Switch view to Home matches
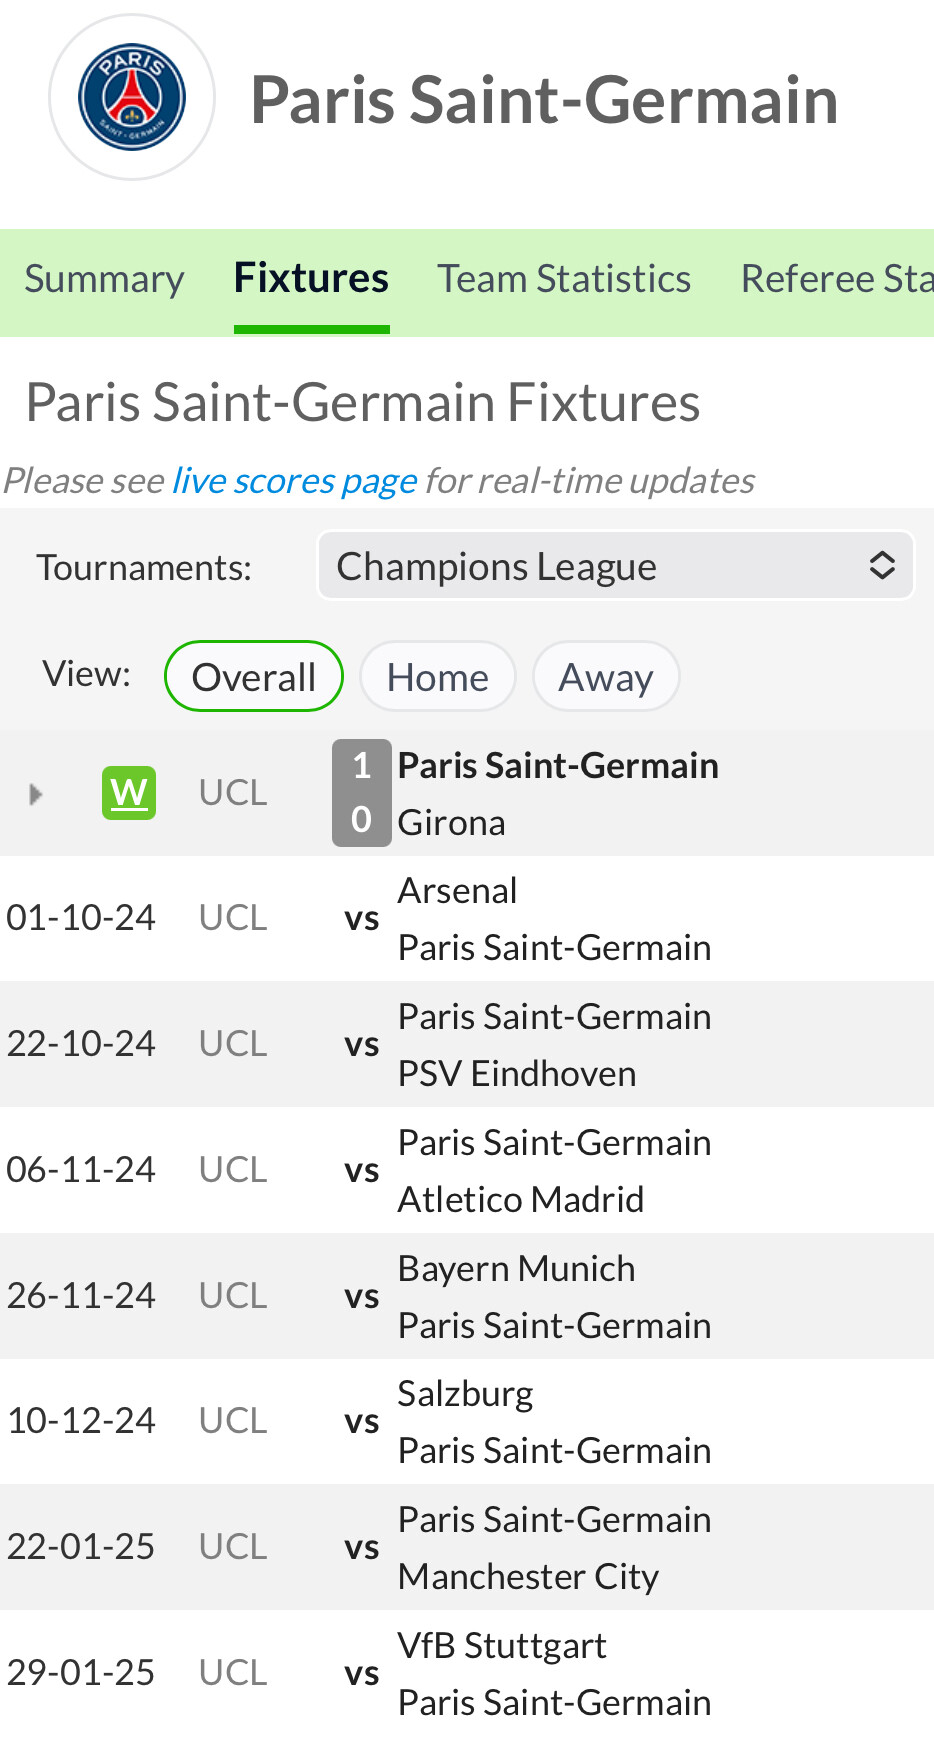 437,677
